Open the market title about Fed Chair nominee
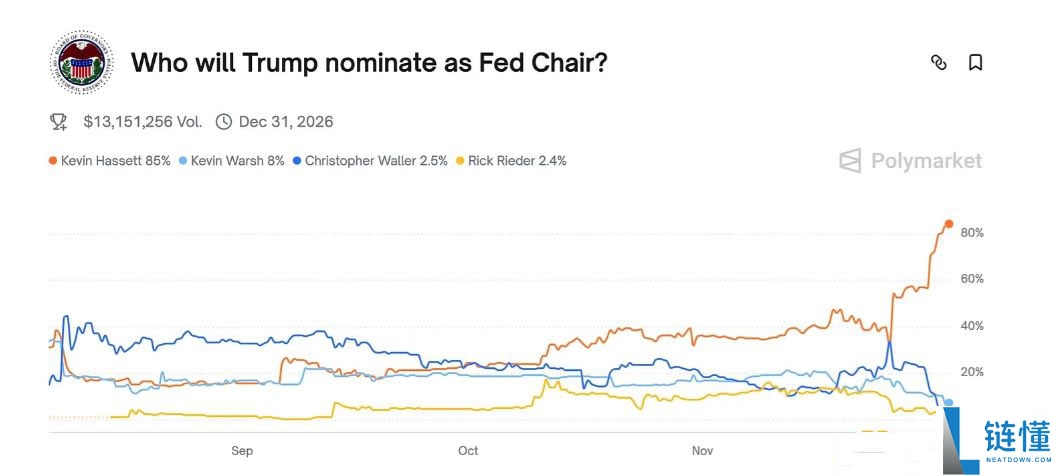The image size is (1056, 476). point(369,63)
